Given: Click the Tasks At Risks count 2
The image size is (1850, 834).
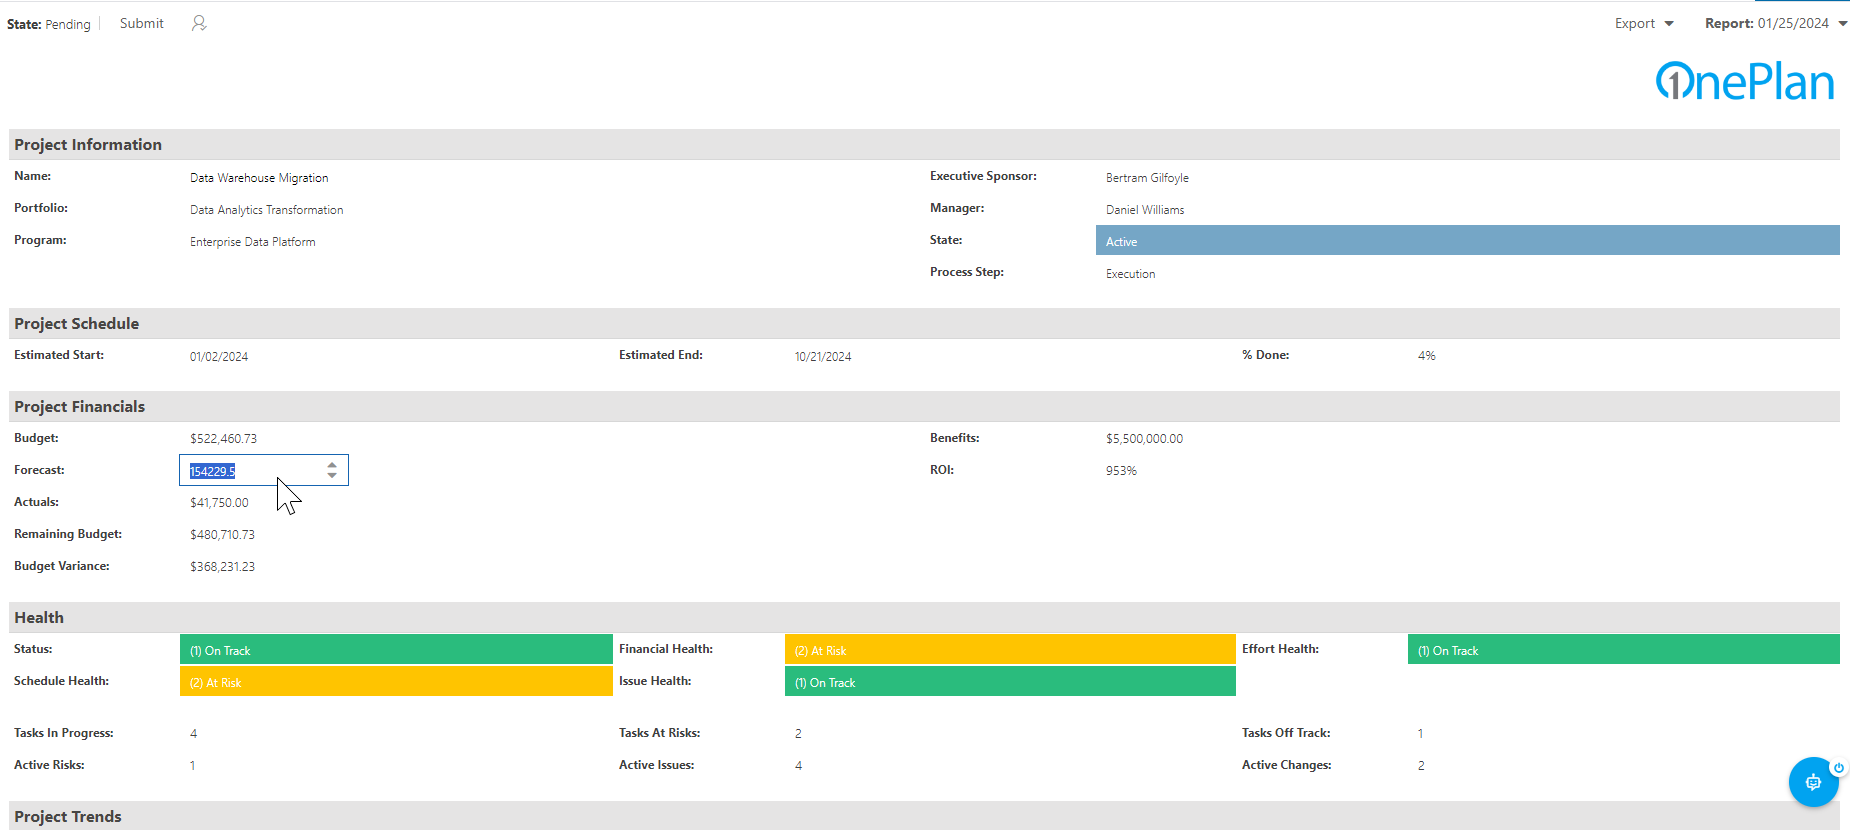Looking at the screenshot, I should click(x=798, y=734).
